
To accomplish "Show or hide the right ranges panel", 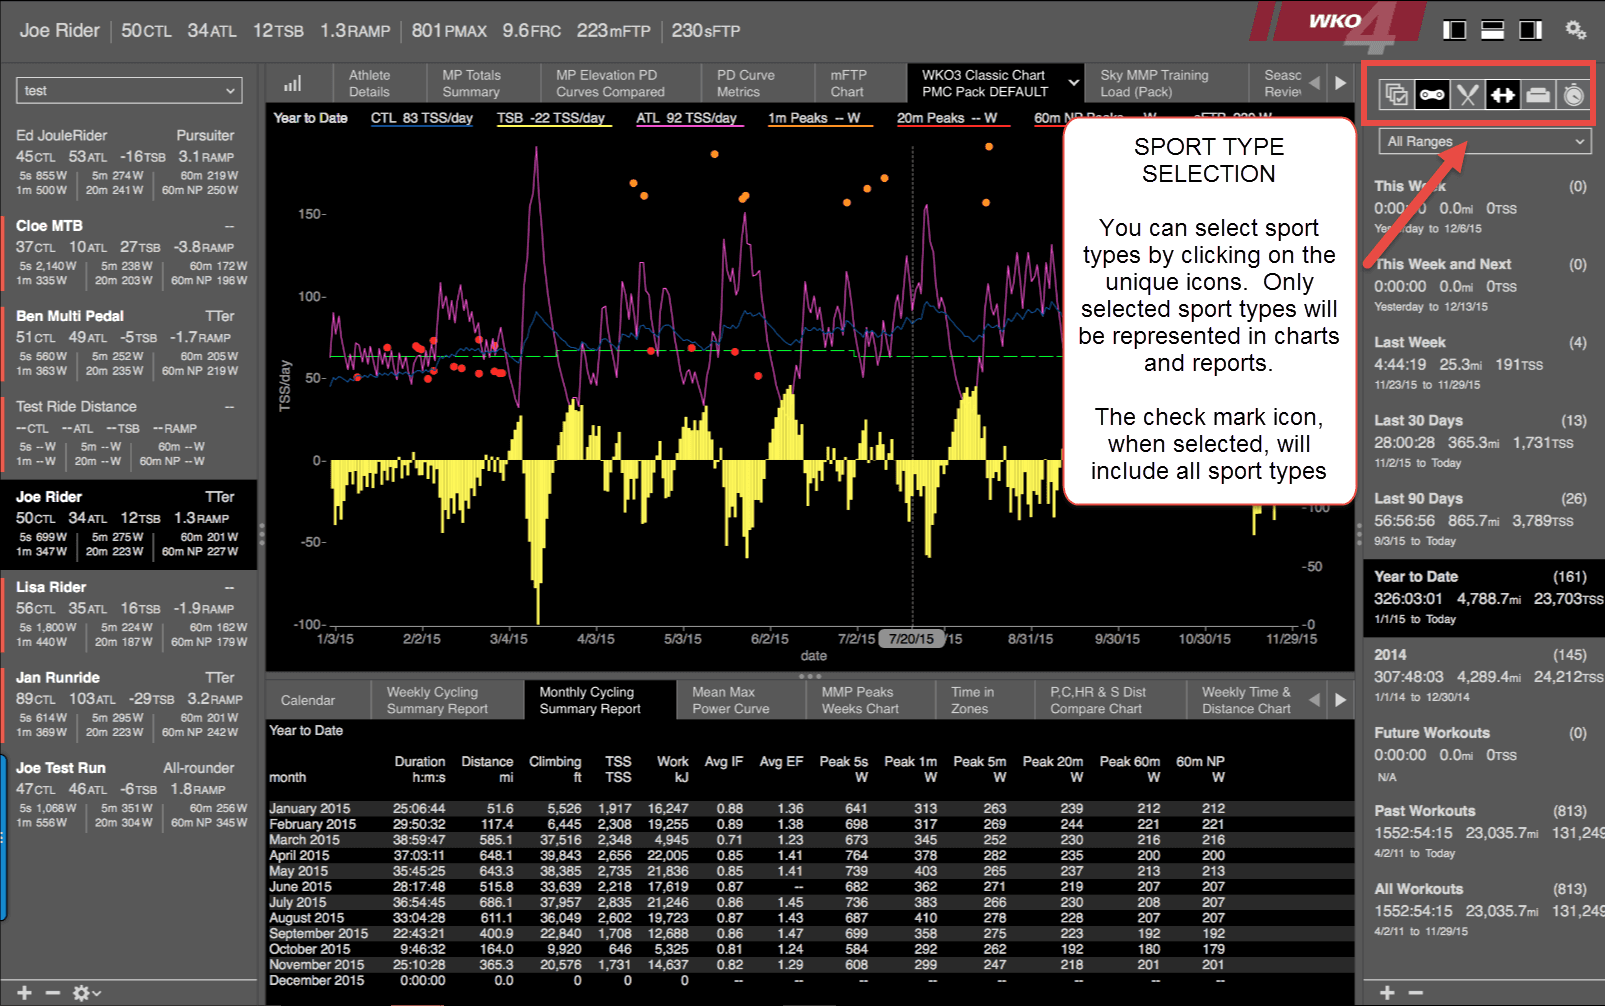I will [1531, 30].
